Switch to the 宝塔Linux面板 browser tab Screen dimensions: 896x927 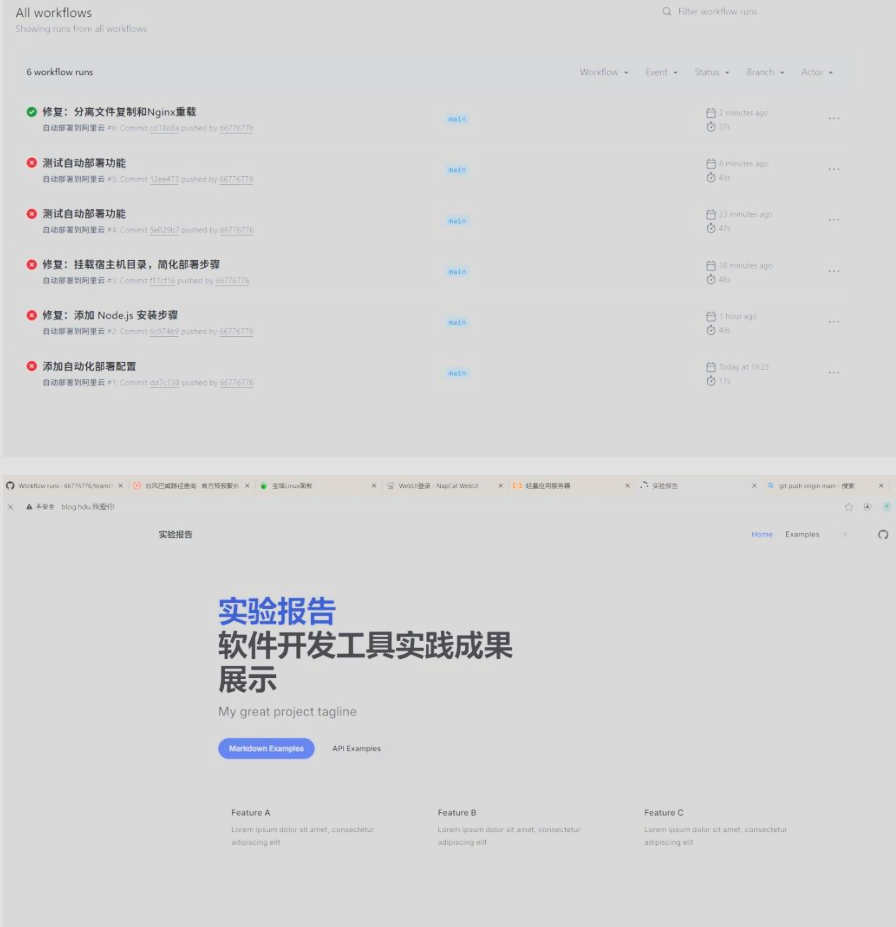tap(318, 485)
